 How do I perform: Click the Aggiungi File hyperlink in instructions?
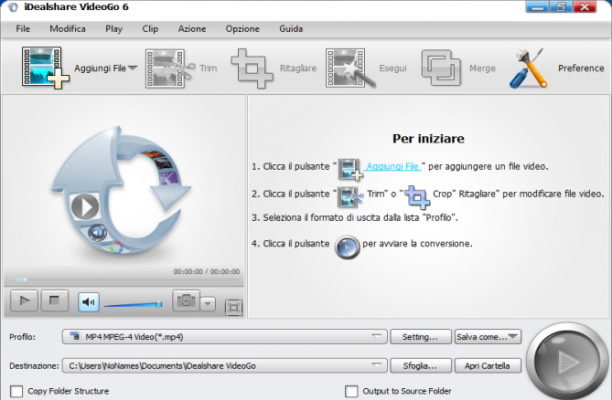tap(393, 167)
